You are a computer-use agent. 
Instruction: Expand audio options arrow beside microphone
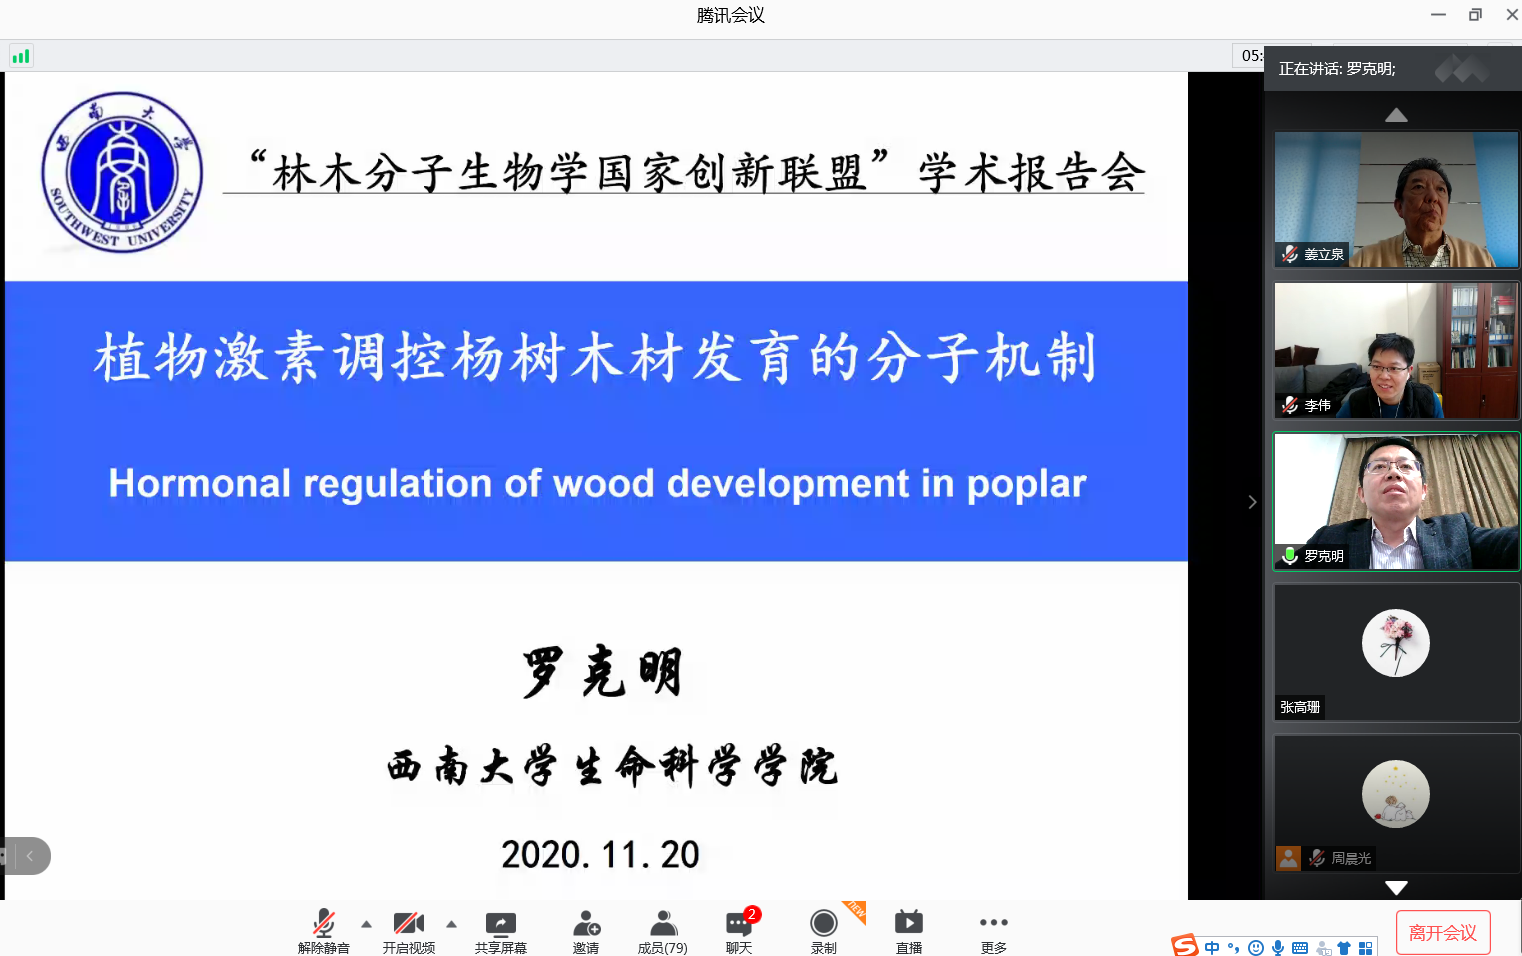pyautogui.click(x=367, y=924)
